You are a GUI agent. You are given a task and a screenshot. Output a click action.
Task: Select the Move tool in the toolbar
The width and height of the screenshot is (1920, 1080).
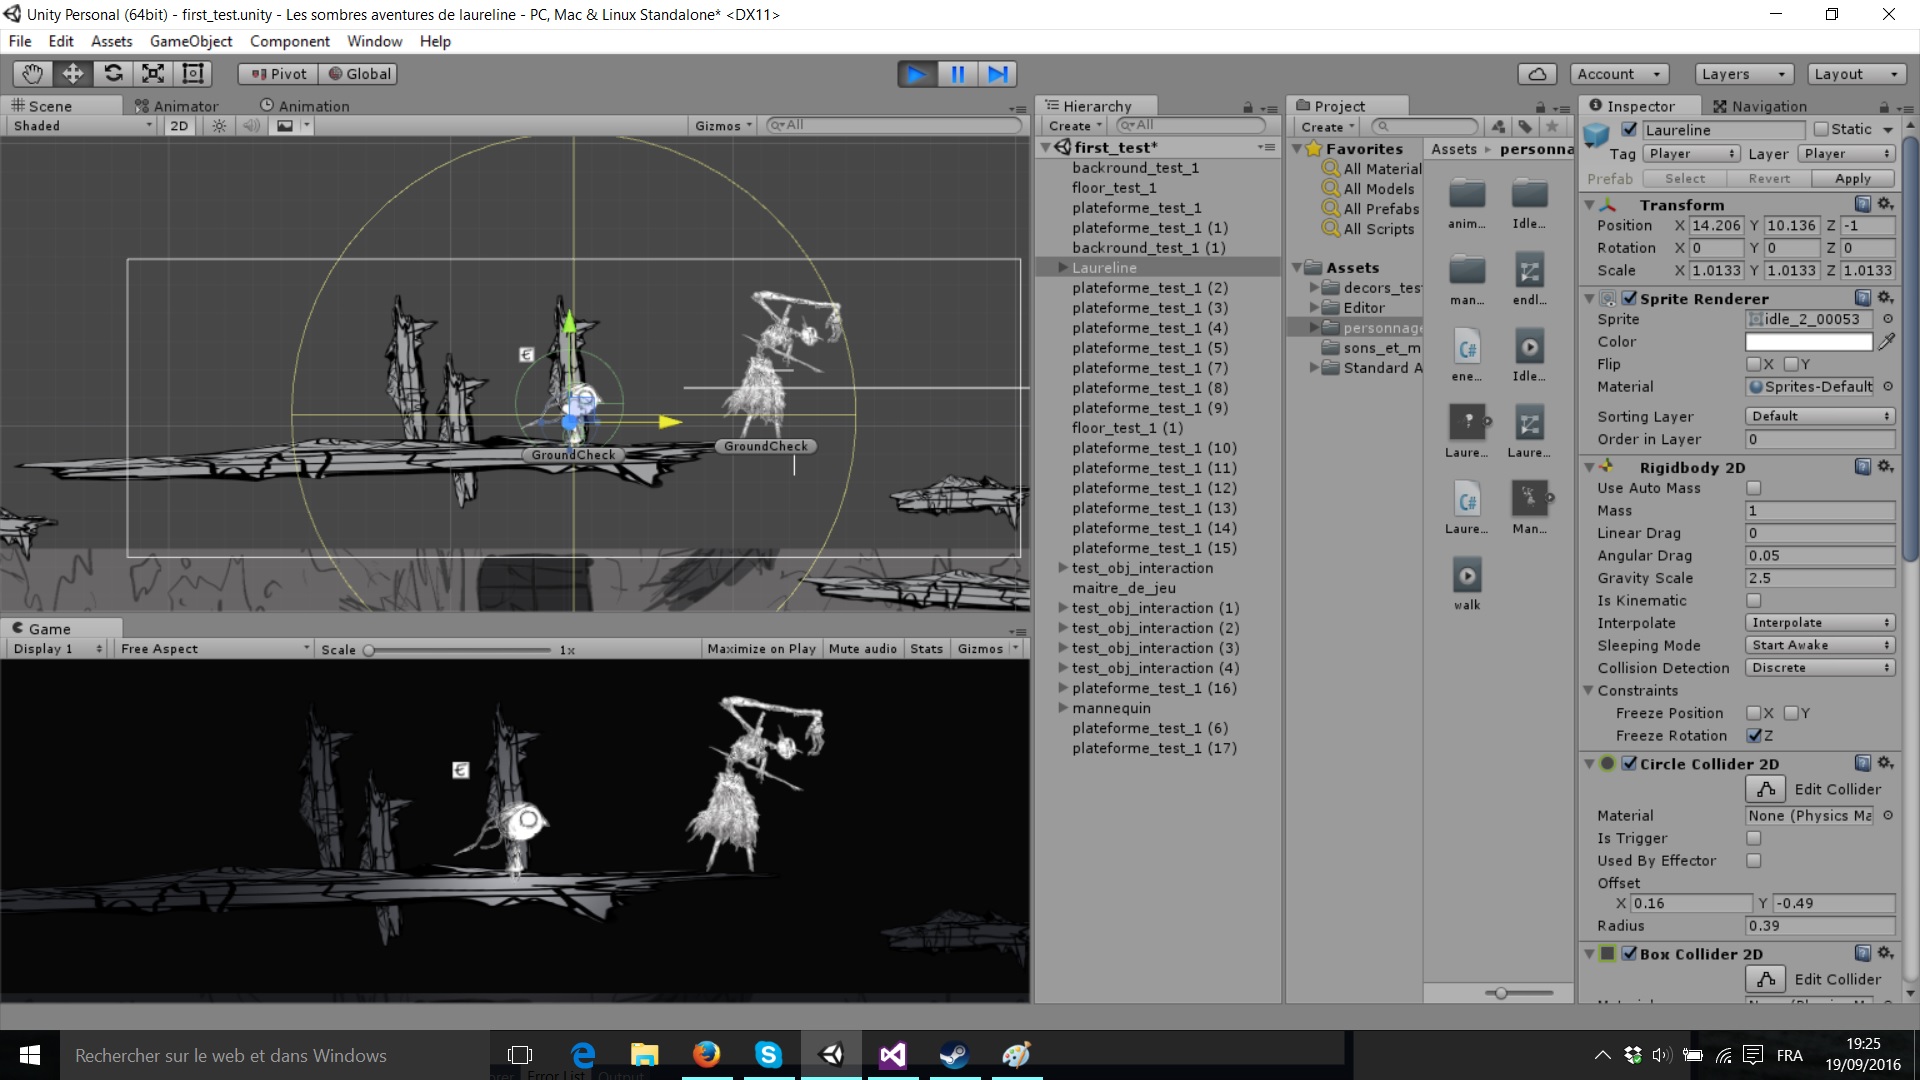[x=71, y=73]
